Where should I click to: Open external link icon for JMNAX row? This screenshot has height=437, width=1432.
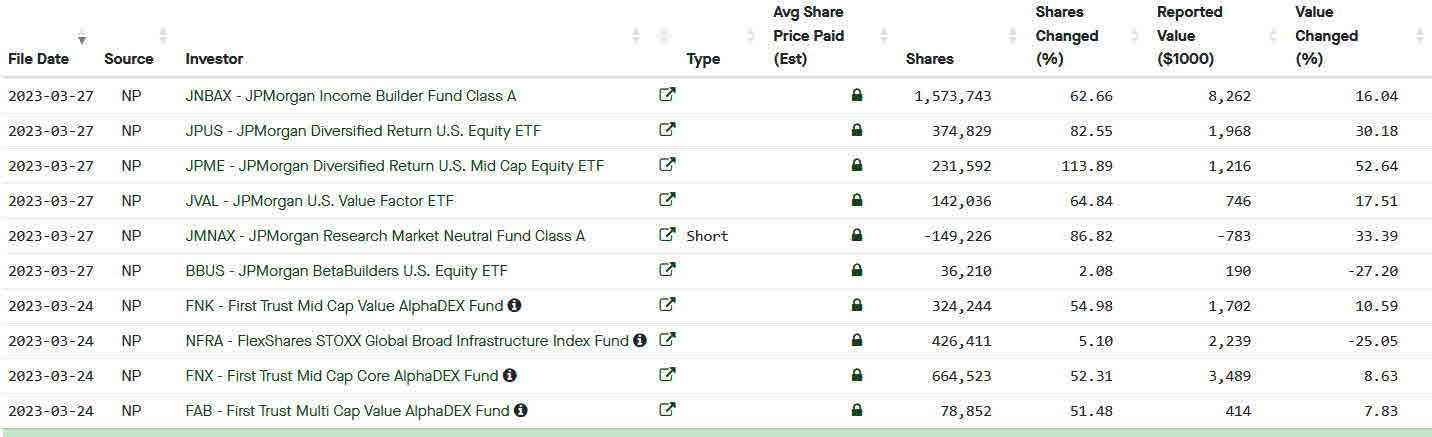pyautogui.click(x=667, y=235)
